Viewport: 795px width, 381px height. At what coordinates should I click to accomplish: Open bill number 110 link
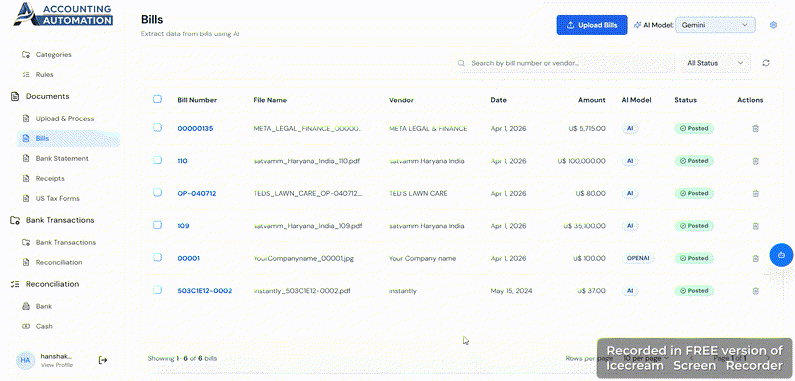click(182, 161)
